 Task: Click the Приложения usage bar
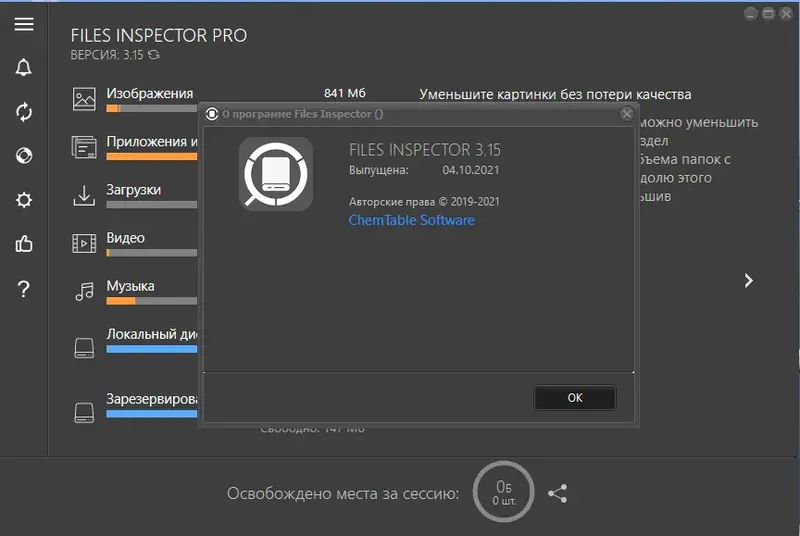152,157
